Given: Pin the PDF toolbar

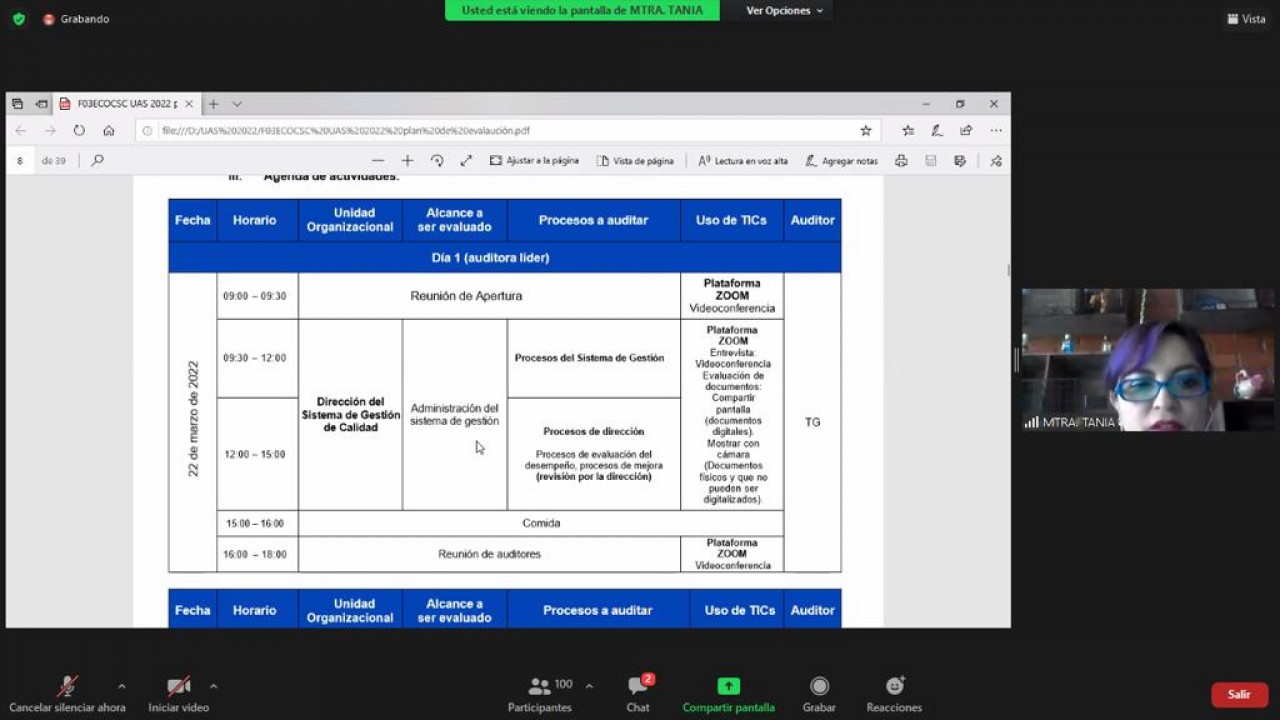Looking at the screenshot, I should tap(996, 160).
